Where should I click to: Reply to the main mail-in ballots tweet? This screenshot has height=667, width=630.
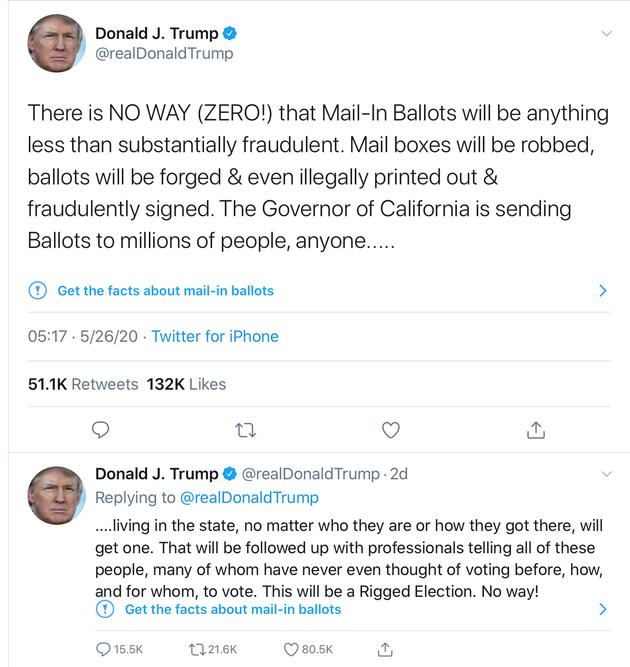click(x=100, y=430)
